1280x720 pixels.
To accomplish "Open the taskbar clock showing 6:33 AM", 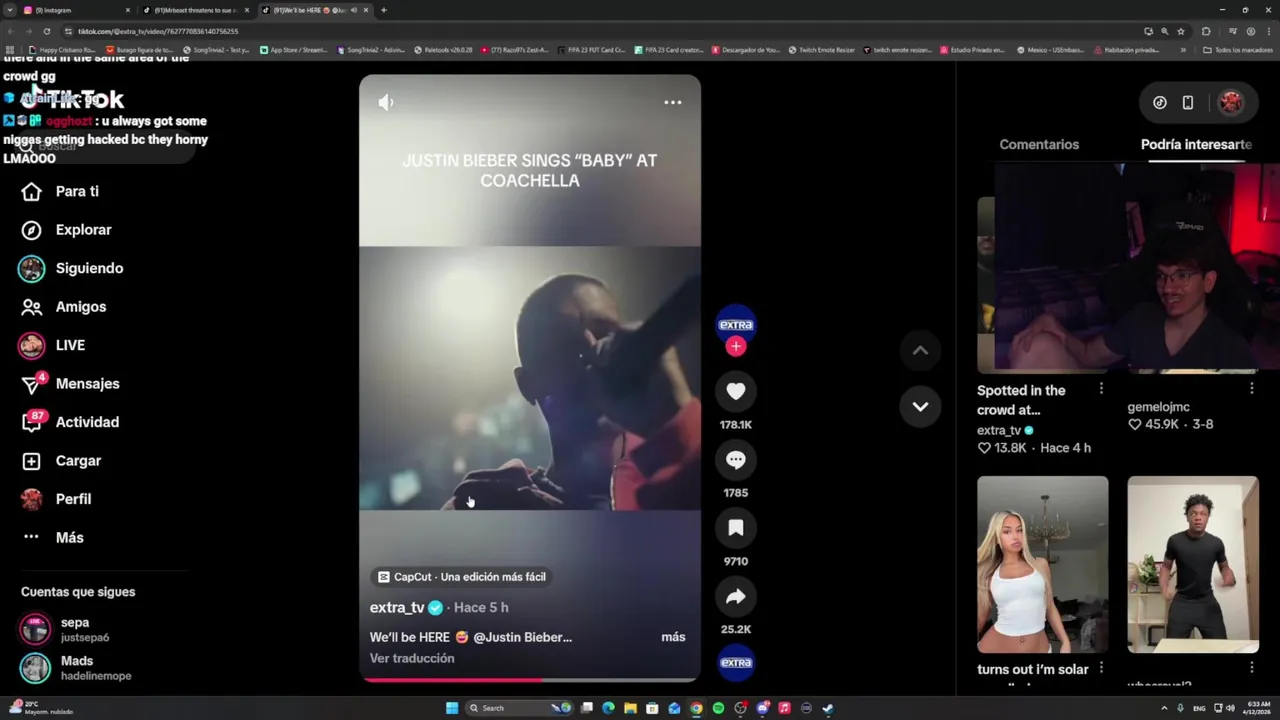I will pos(1259,708).
